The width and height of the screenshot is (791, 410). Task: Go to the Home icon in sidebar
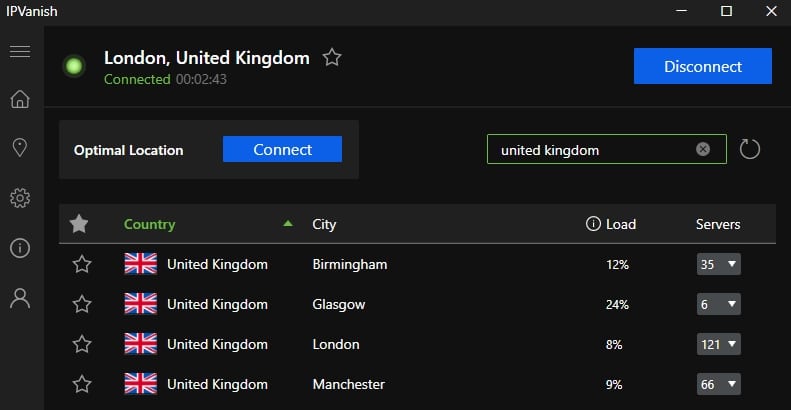(20, 99)
